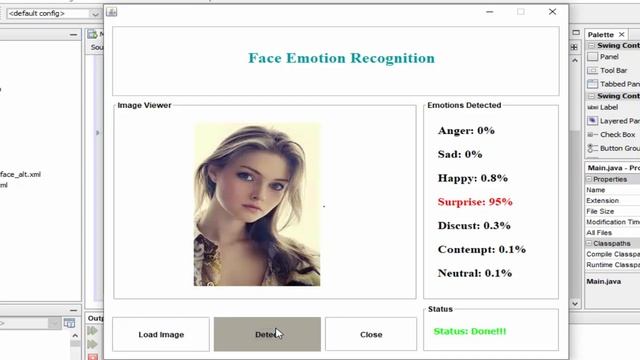Viewport: 640px width, 360px height.
Task: Select the Panel component in Palette
Action: 609,57
